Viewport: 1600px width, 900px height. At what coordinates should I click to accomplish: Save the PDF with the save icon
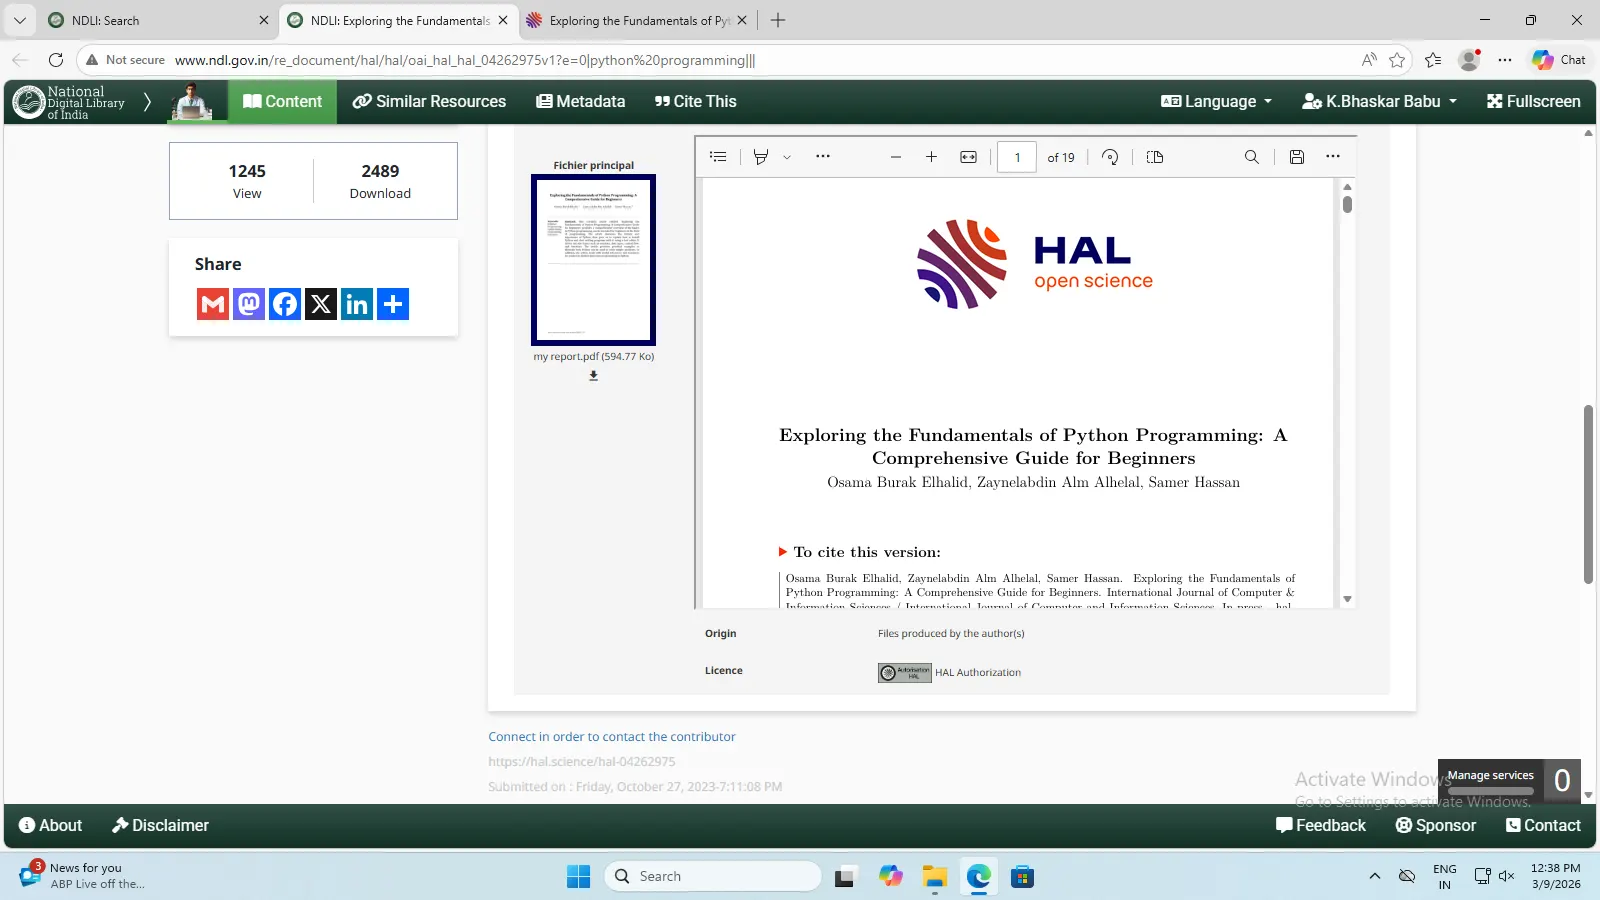[x=1296, y=157]
